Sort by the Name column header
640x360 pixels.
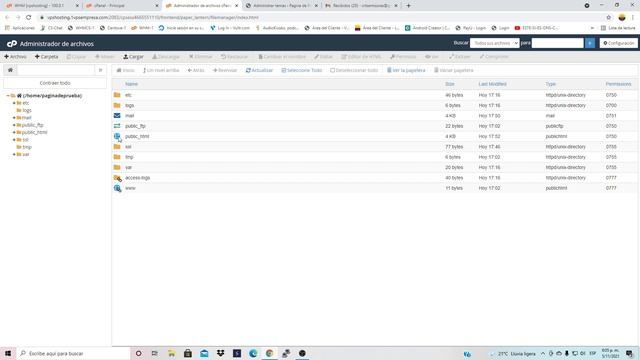point(131,84)
